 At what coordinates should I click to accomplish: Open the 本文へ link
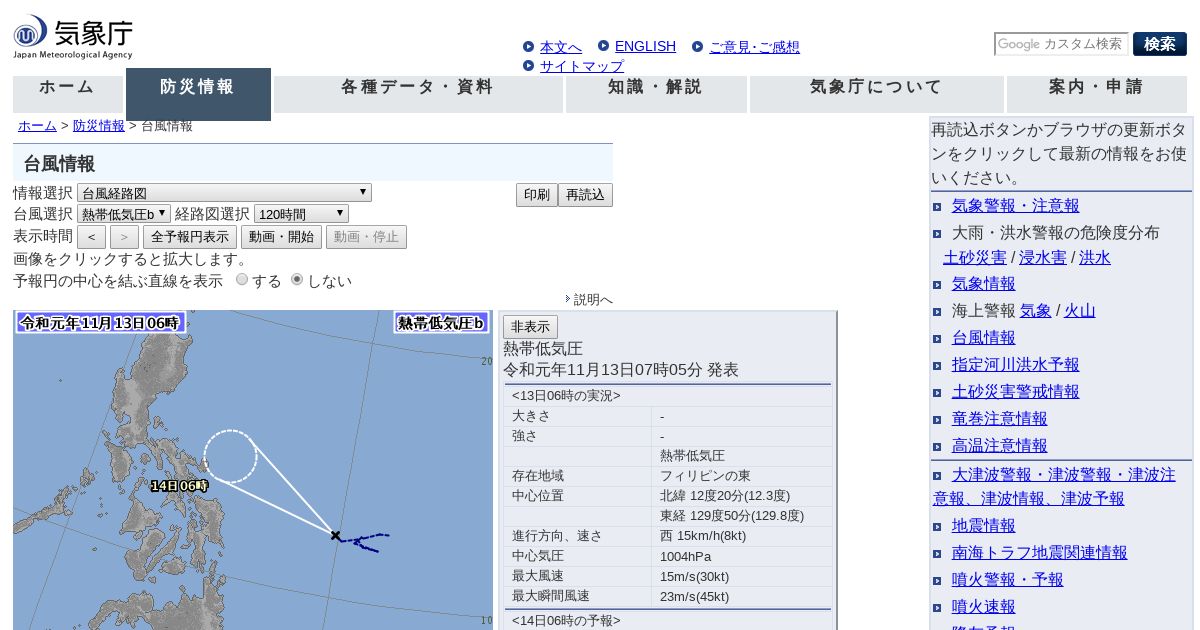(561, 47)
